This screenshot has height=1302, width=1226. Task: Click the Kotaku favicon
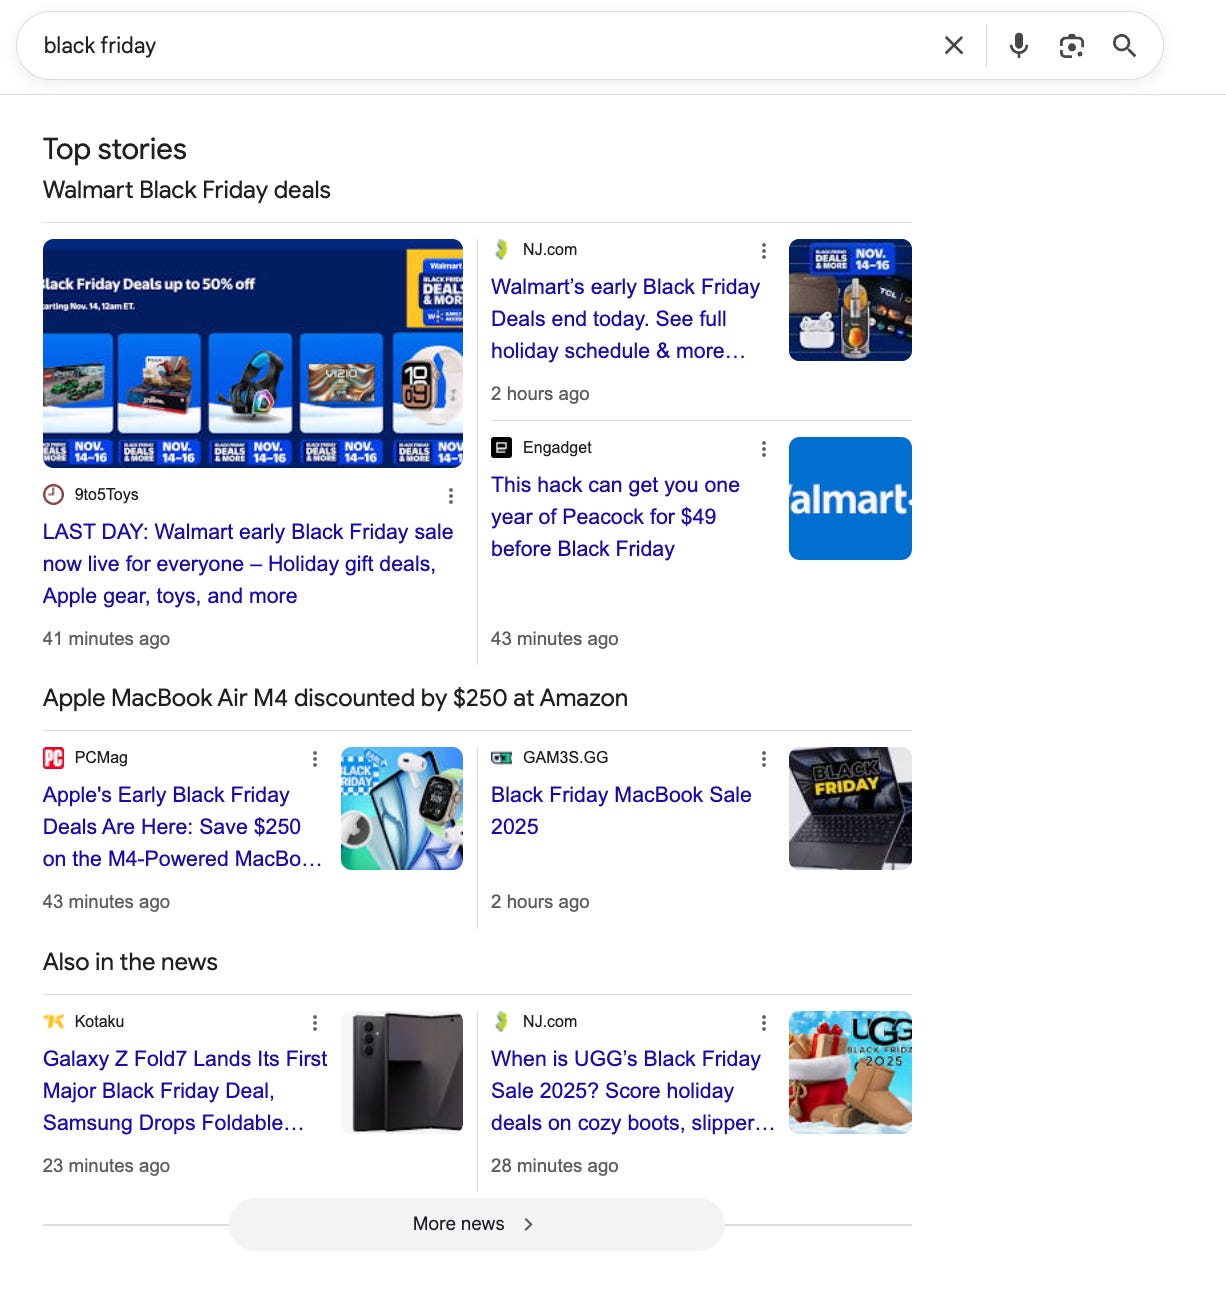[x=53, y=1021]
